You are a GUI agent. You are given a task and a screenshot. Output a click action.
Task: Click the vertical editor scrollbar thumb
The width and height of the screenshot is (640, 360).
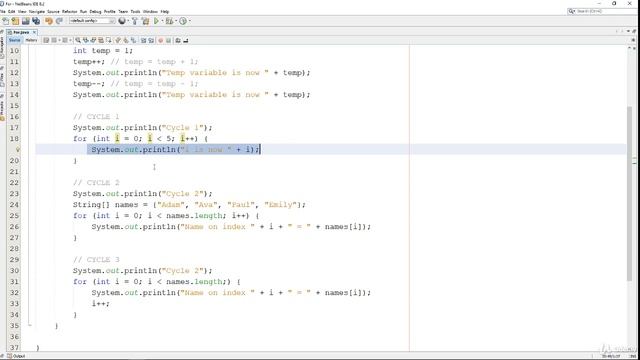tap(629, 193)
